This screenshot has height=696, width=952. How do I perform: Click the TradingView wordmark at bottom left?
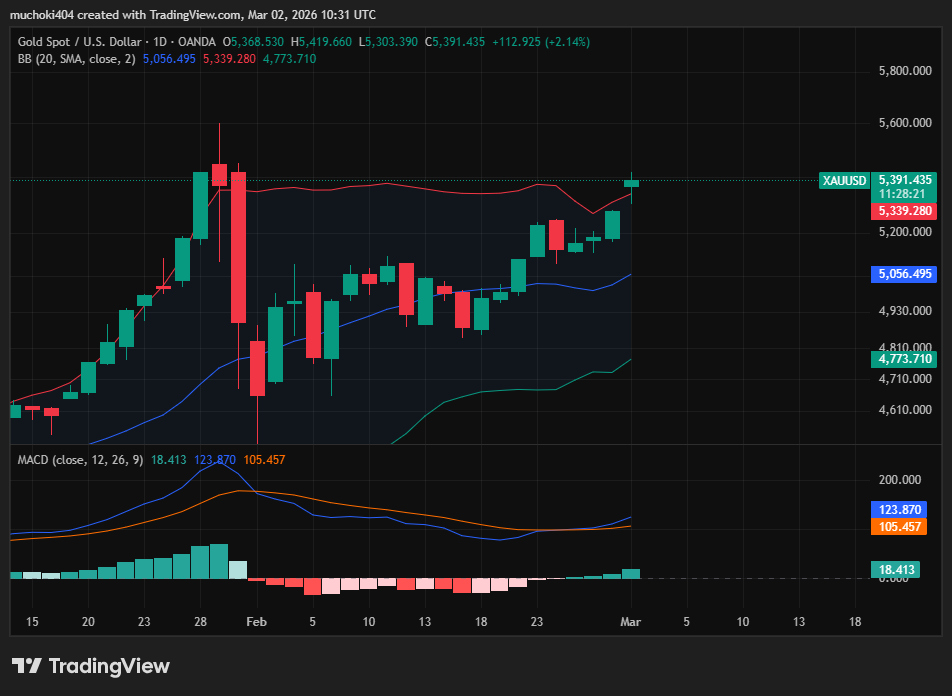[110, 666]
